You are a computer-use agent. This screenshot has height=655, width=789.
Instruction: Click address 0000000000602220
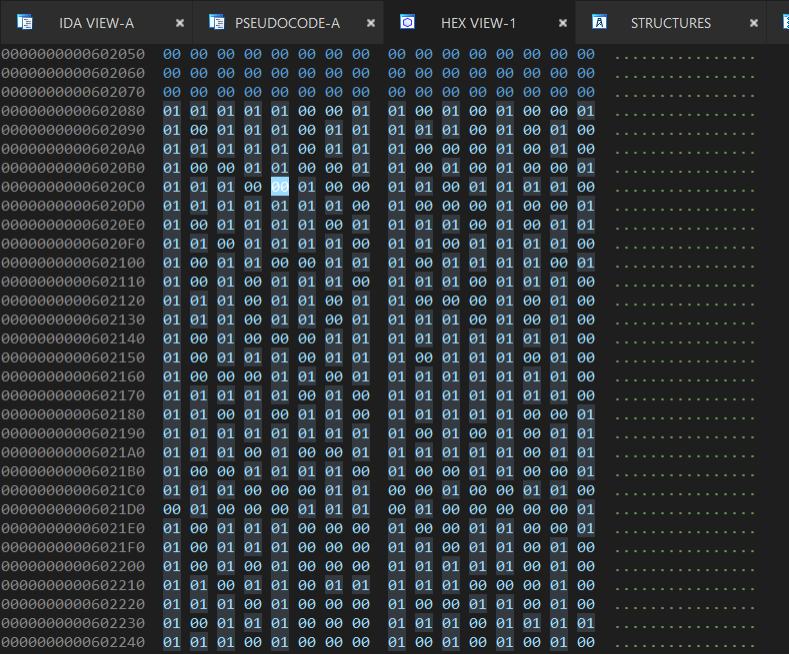coord(73,604)
